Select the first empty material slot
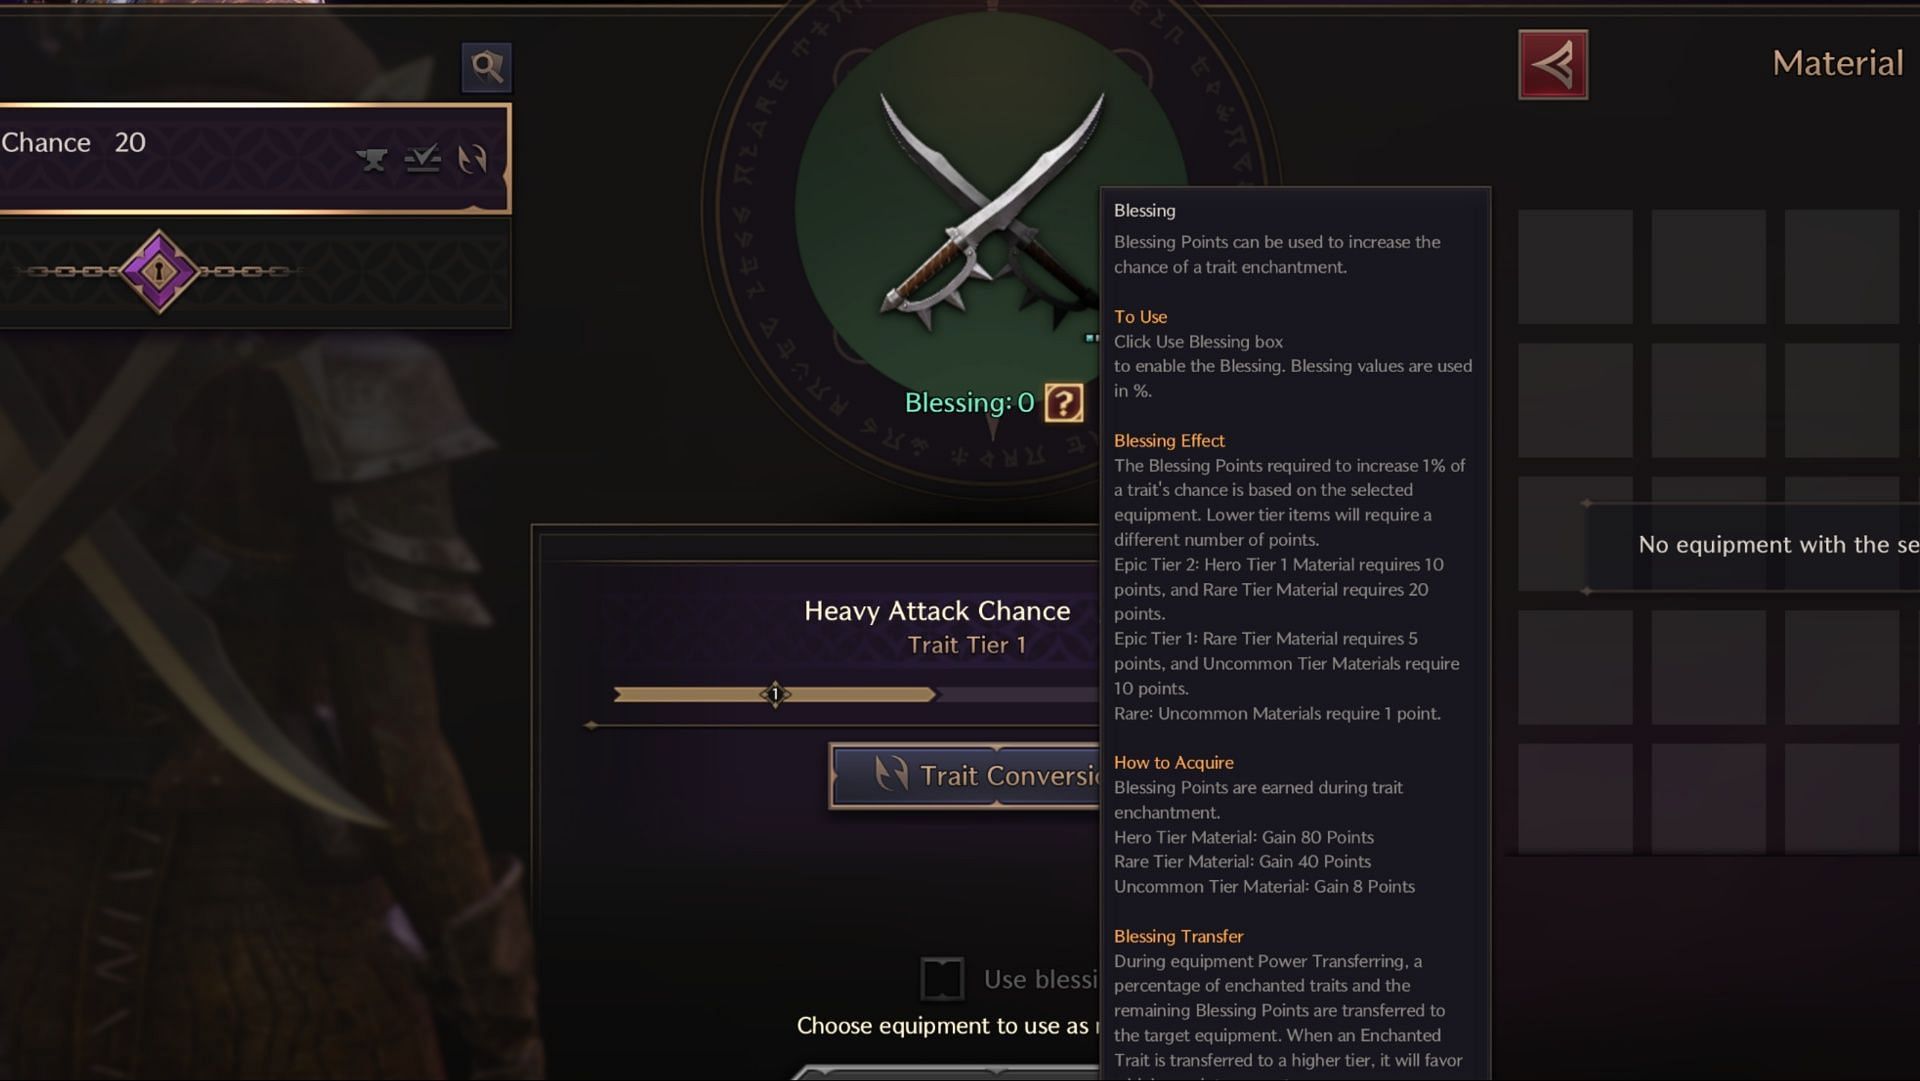Image resolution: width=1920 pixels, height=1081 pixels. tap(1575, 266)
